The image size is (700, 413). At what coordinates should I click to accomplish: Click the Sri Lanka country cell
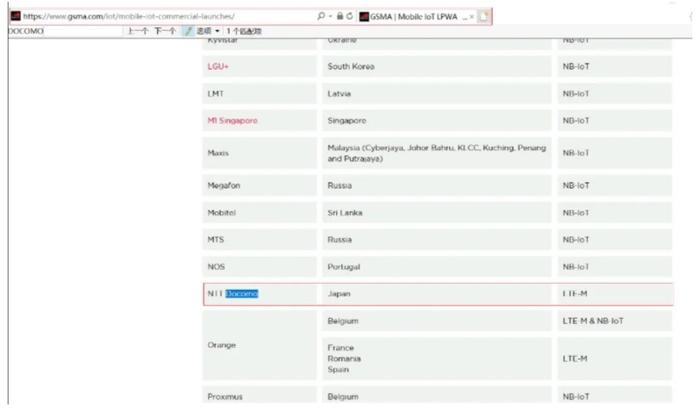437,213
